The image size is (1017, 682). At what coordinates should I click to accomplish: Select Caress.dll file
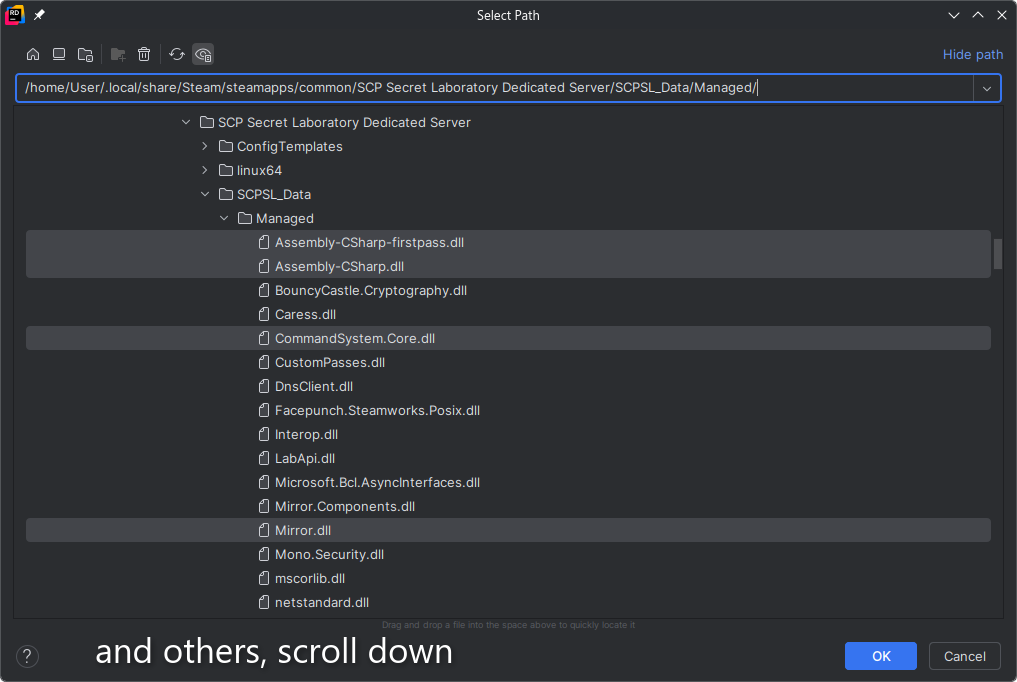(x=508, y=314)
